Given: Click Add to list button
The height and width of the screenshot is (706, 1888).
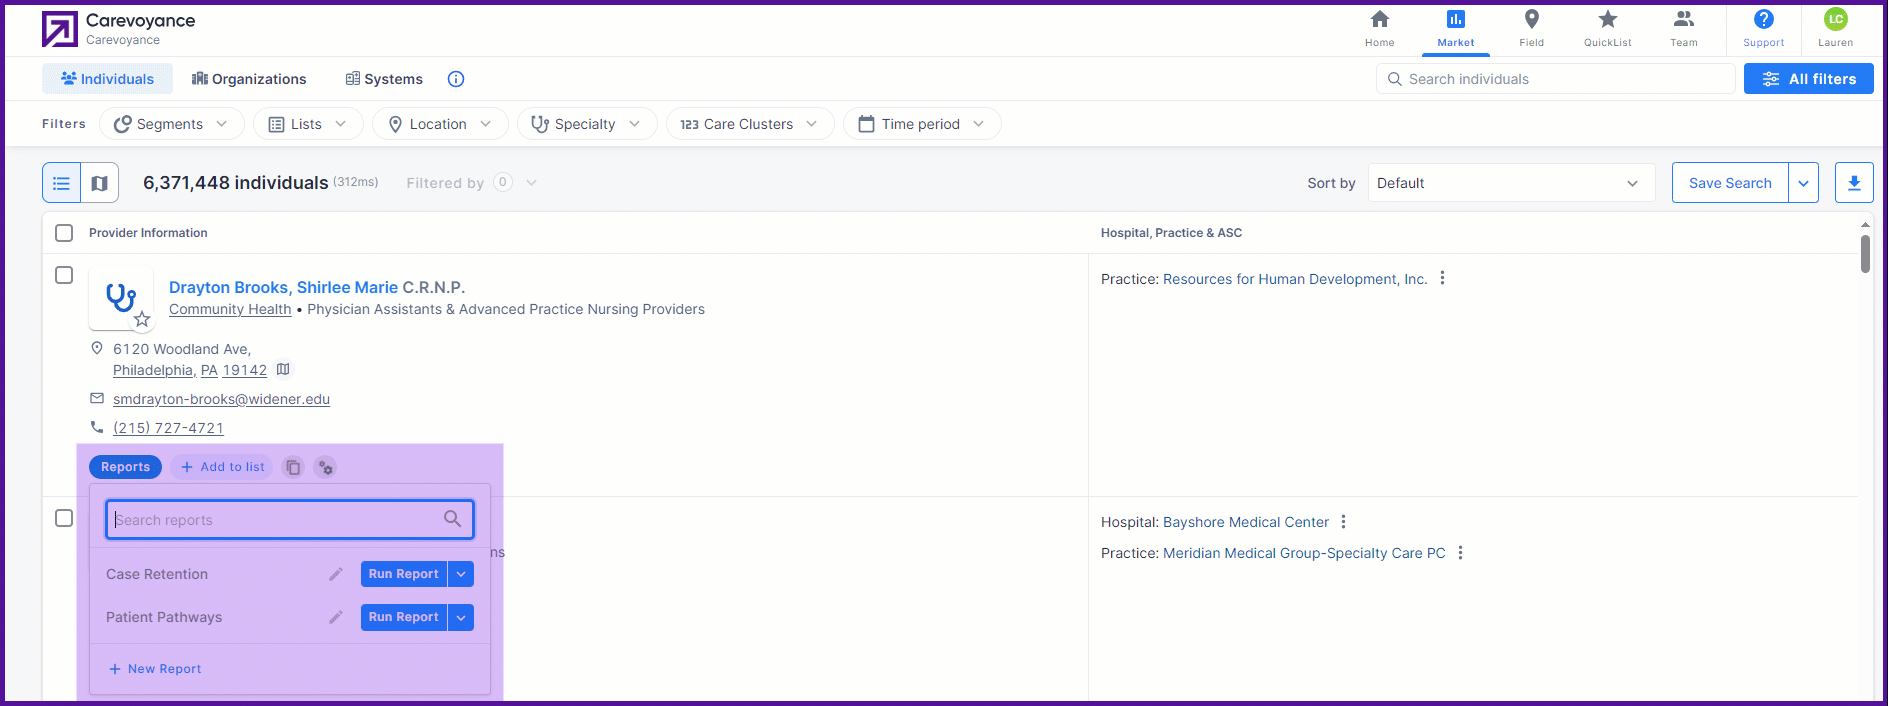Looking at the screenshot, I should tap(222, 467).
